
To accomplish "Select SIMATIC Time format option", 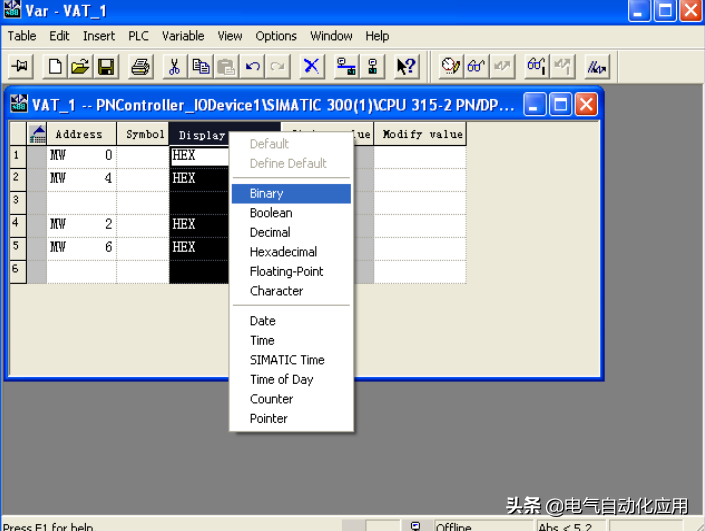I will (287, 360).
